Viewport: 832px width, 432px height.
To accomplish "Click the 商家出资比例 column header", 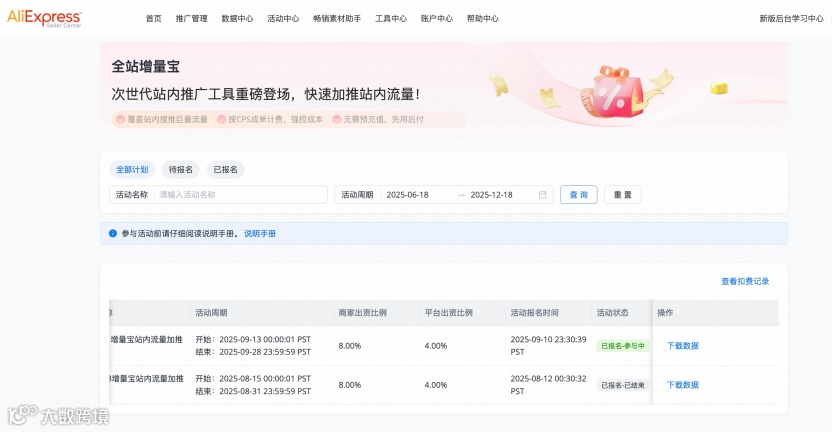I will coord(362,313).
